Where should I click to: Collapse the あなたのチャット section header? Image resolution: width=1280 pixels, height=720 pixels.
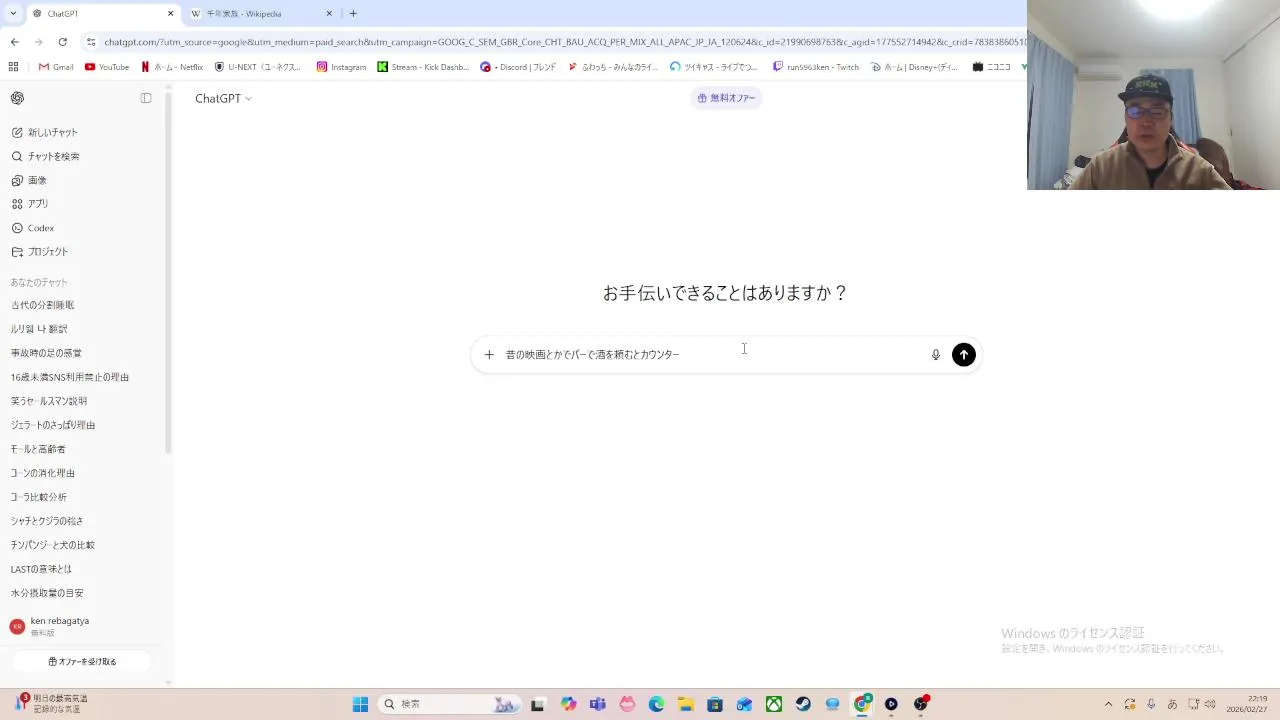(39, 283)
